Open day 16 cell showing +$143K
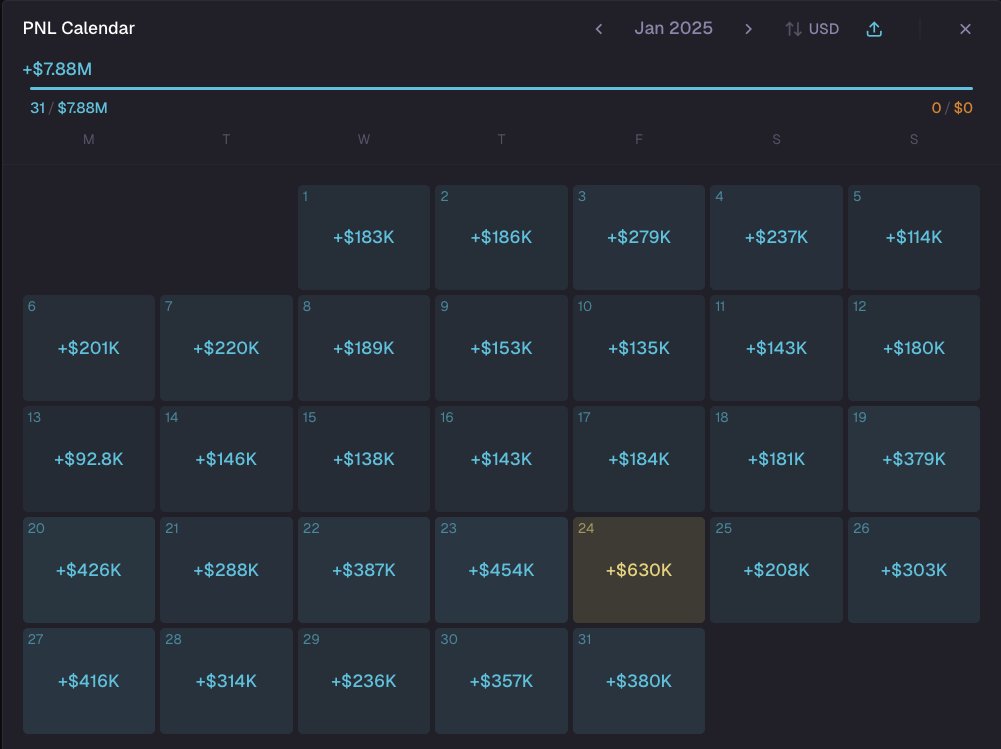This screenshot has height=749, width=1001. click(501, 459)
